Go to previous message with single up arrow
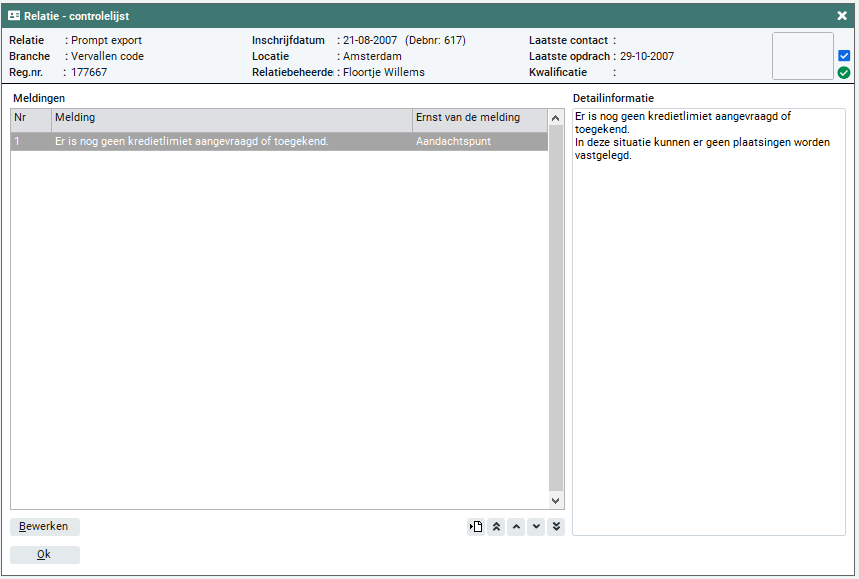859x579 pixels. click(x=516, y=527)
